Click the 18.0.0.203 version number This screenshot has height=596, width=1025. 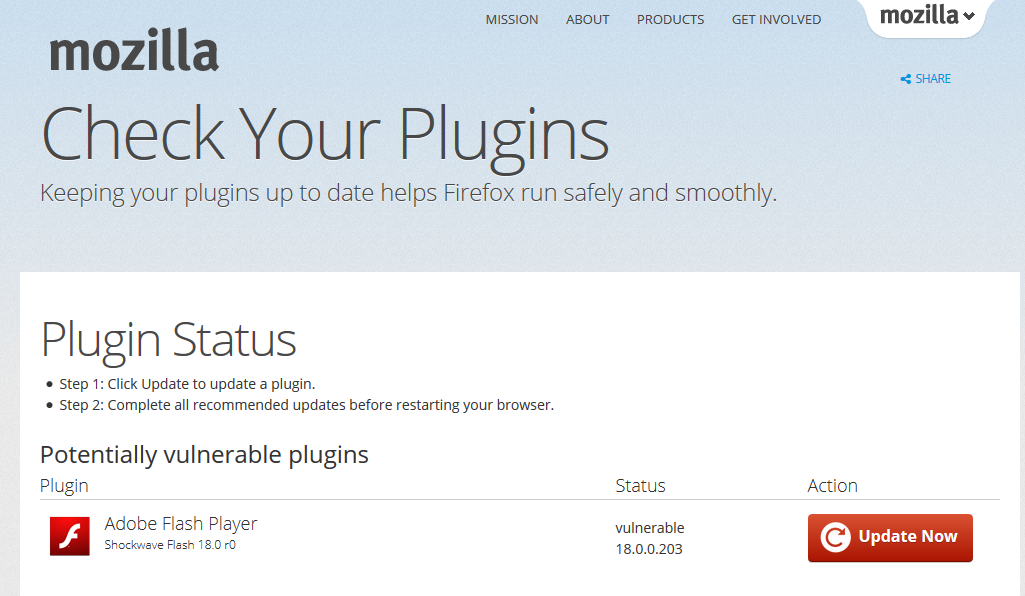tap(648, 549)
